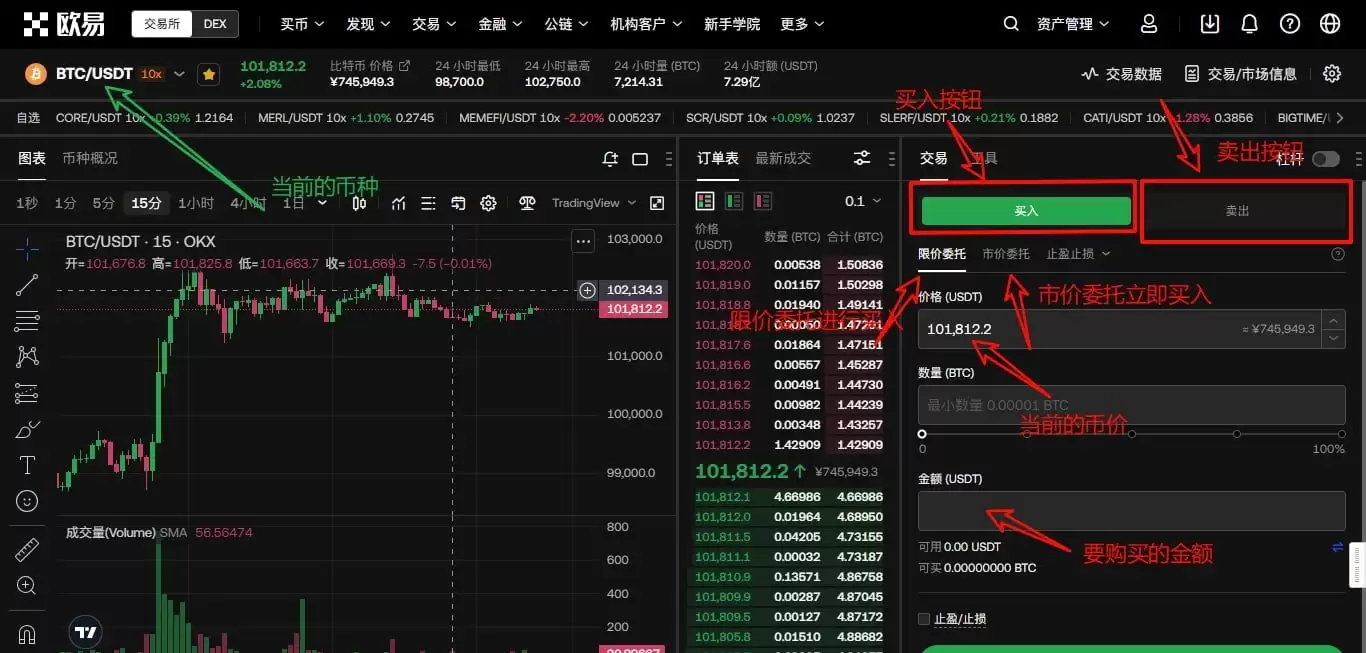Open the TradingView chart type dropdown
This screenshot has width=1366, height=653.
[593, 202]
